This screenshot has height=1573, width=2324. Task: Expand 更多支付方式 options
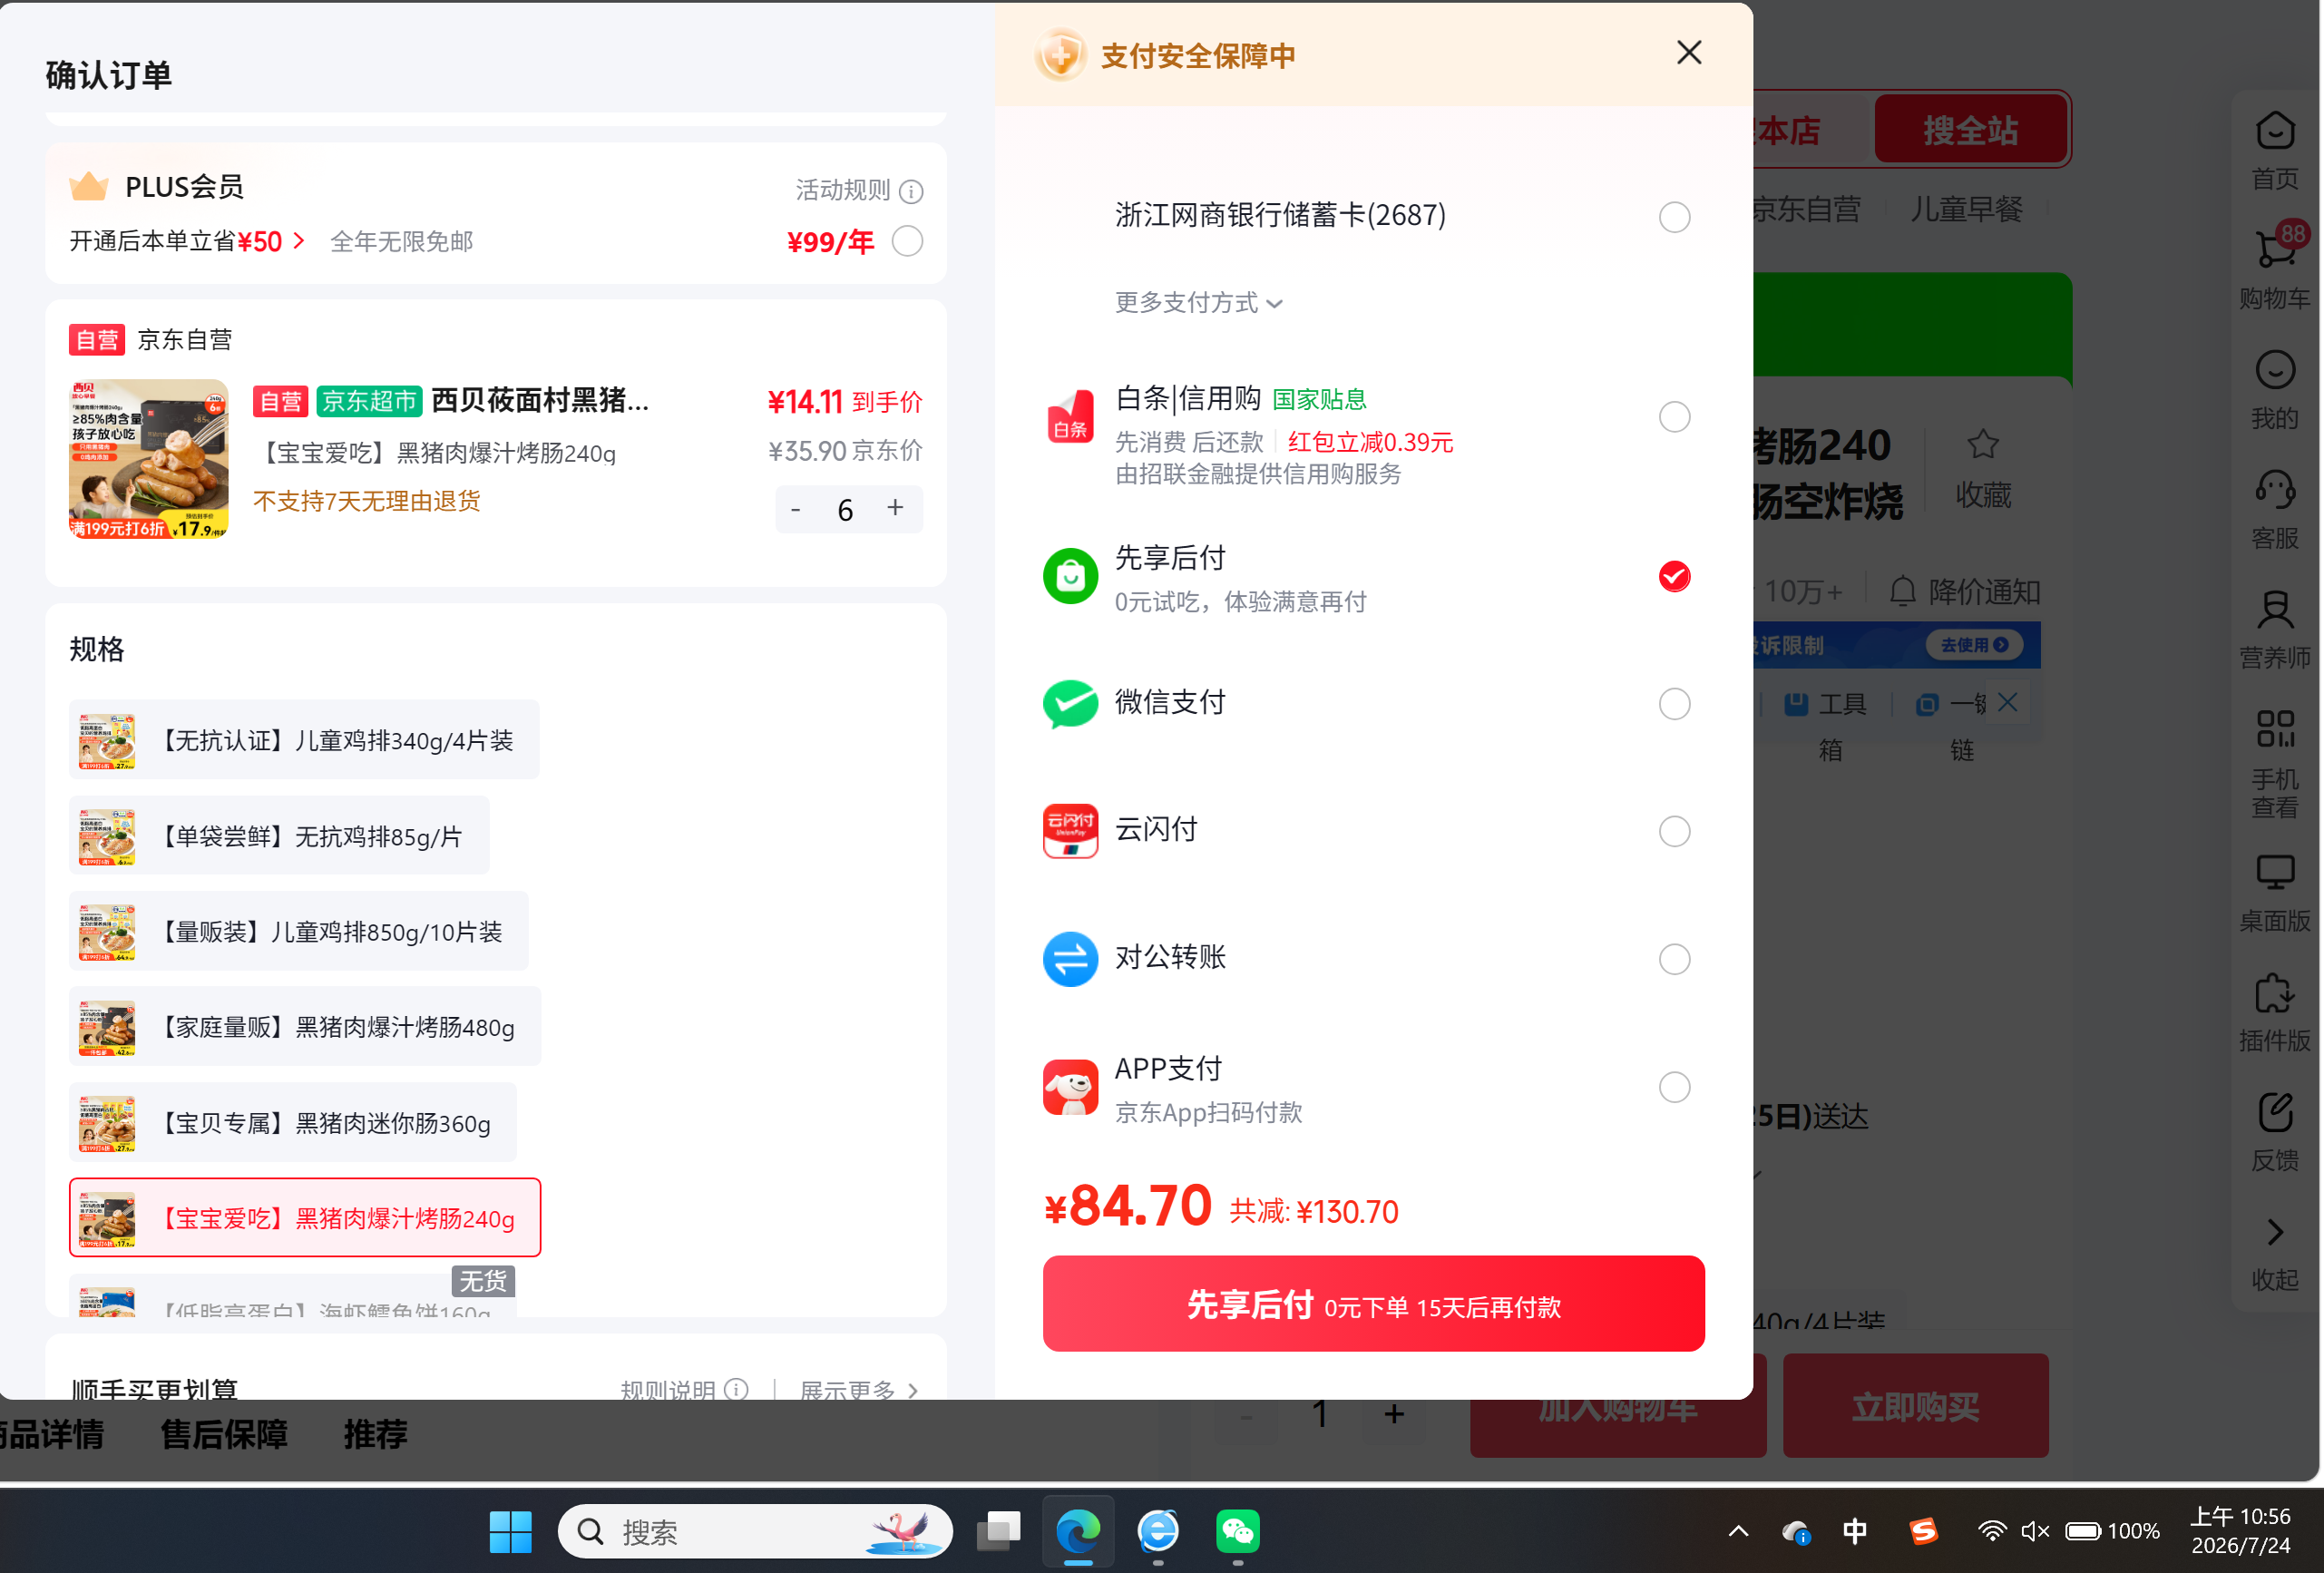tap(1199, 302)
